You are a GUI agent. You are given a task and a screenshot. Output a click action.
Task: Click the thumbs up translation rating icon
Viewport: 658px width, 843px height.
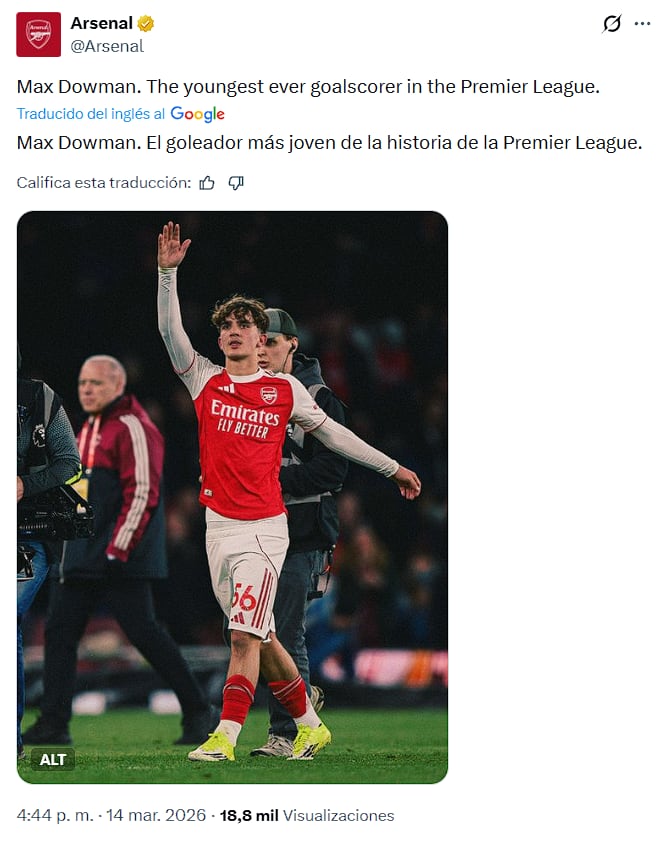[x=207, y=183]
